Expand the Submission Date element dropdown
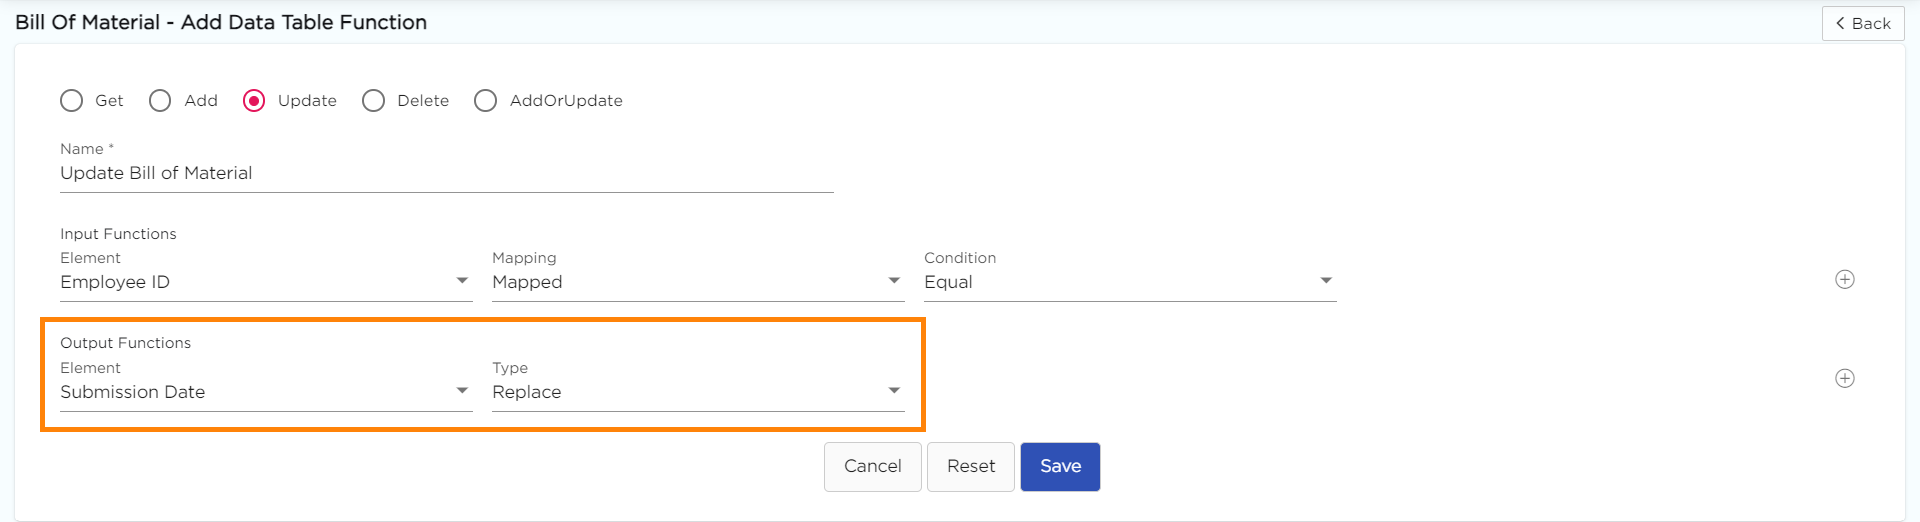The width and height of the screenshot is (1920, 522). 265,392
